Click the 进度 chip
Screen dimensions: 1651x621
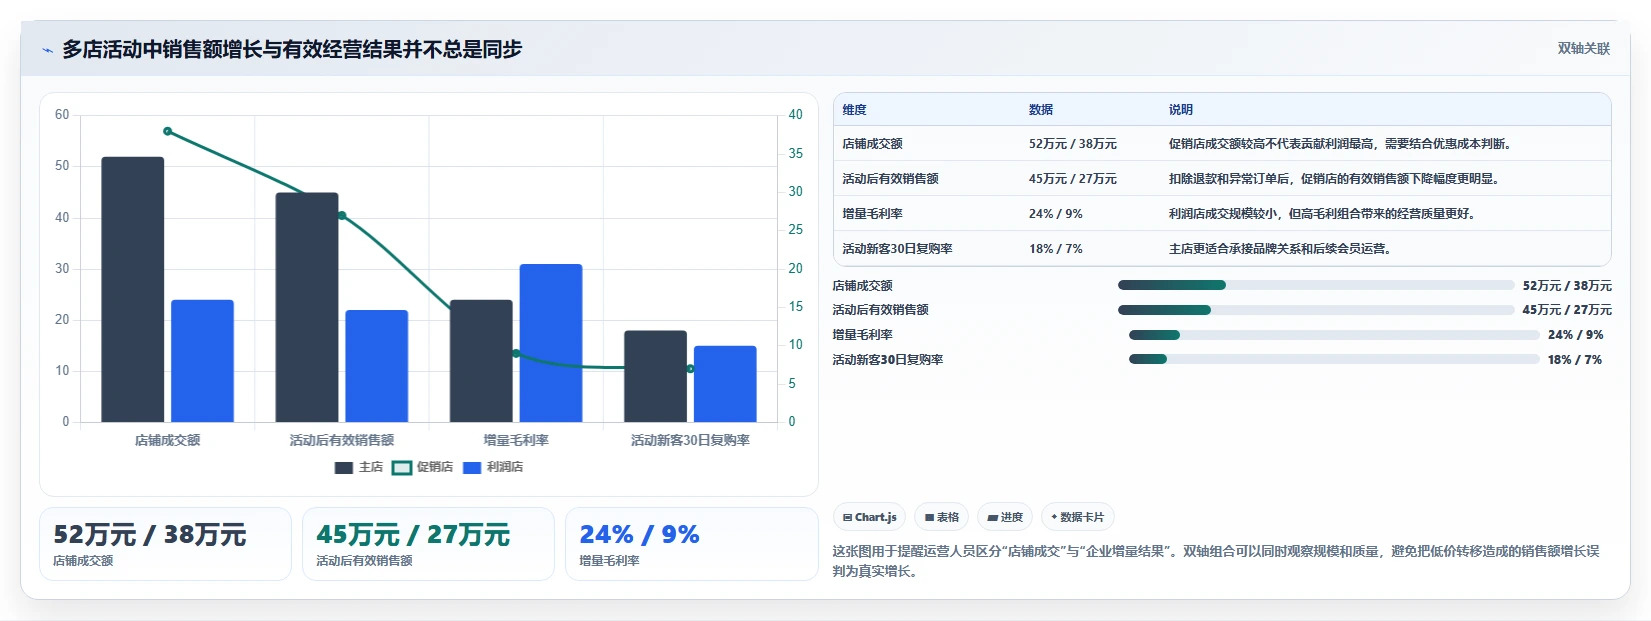[x=1004, y=517]
